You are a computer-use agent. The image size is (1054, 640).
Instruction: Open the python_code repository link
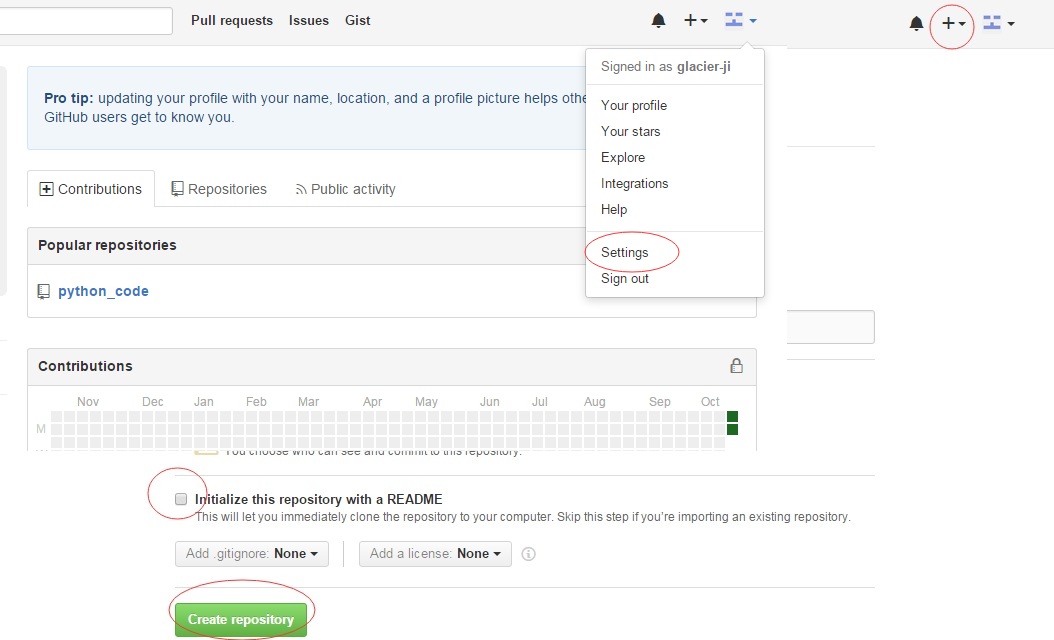tap(103, 291)
